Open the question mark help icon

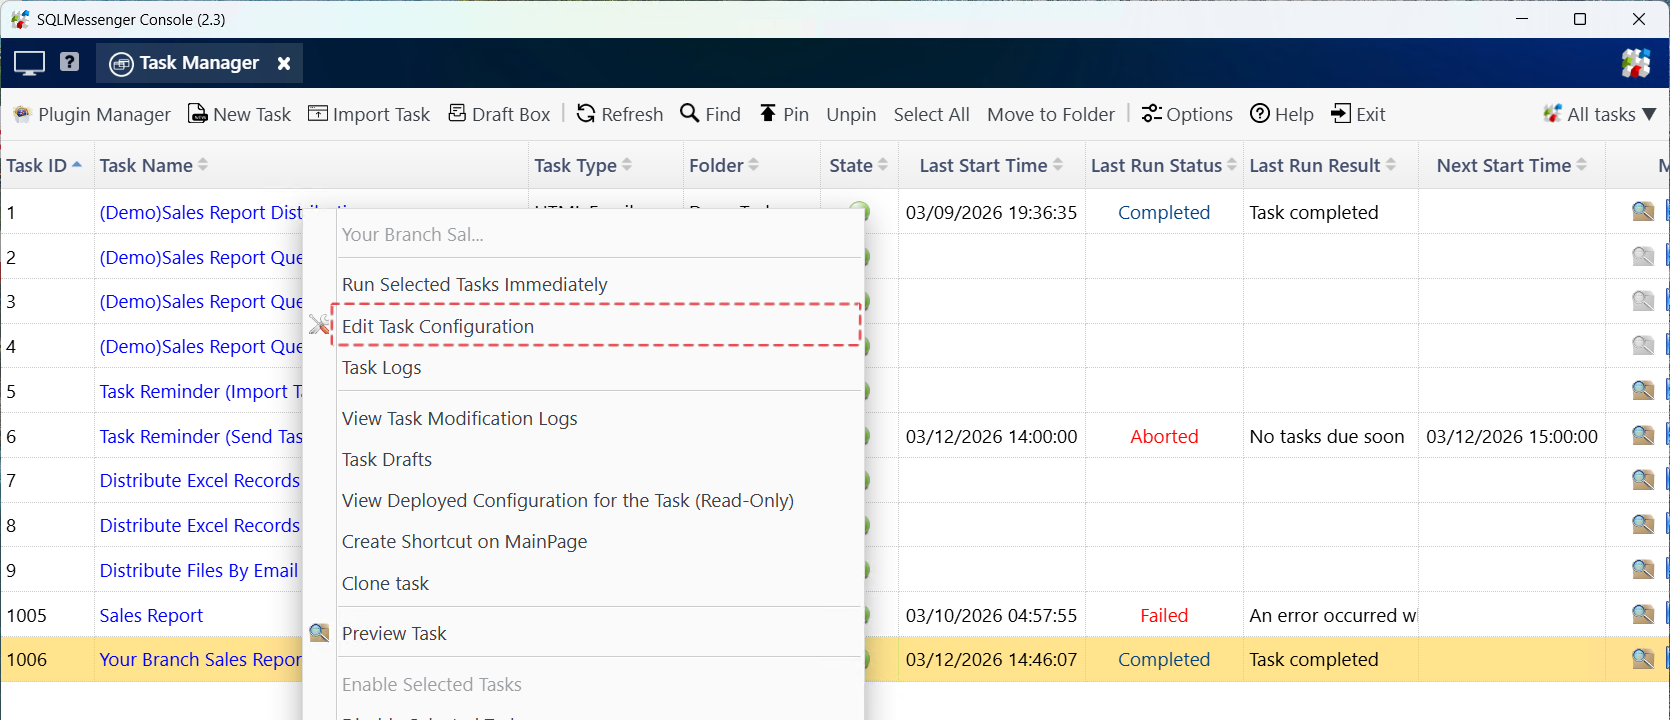coord(69,62)
